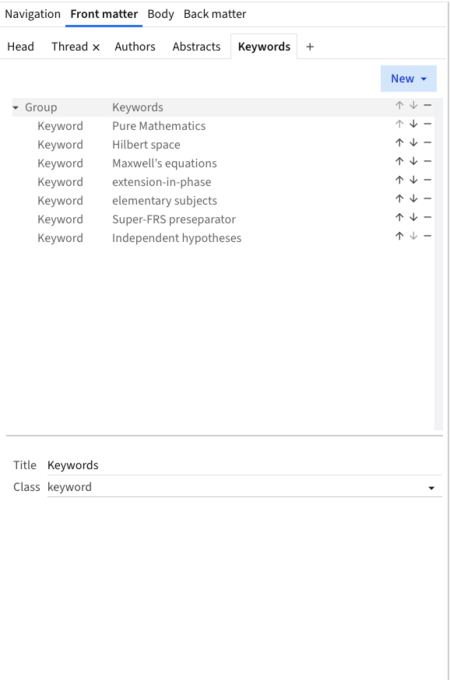Move extension-in-phase keyword down
Screen dimensions: 450x680
(x=414, y=180)
